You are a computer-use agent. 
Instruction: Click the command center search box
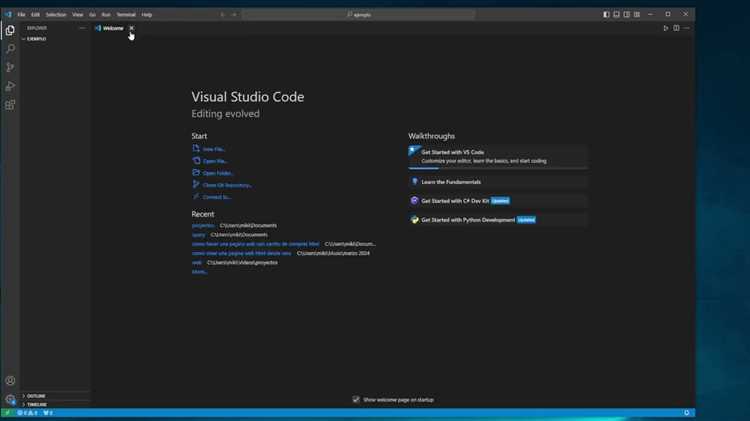point(359,15)
